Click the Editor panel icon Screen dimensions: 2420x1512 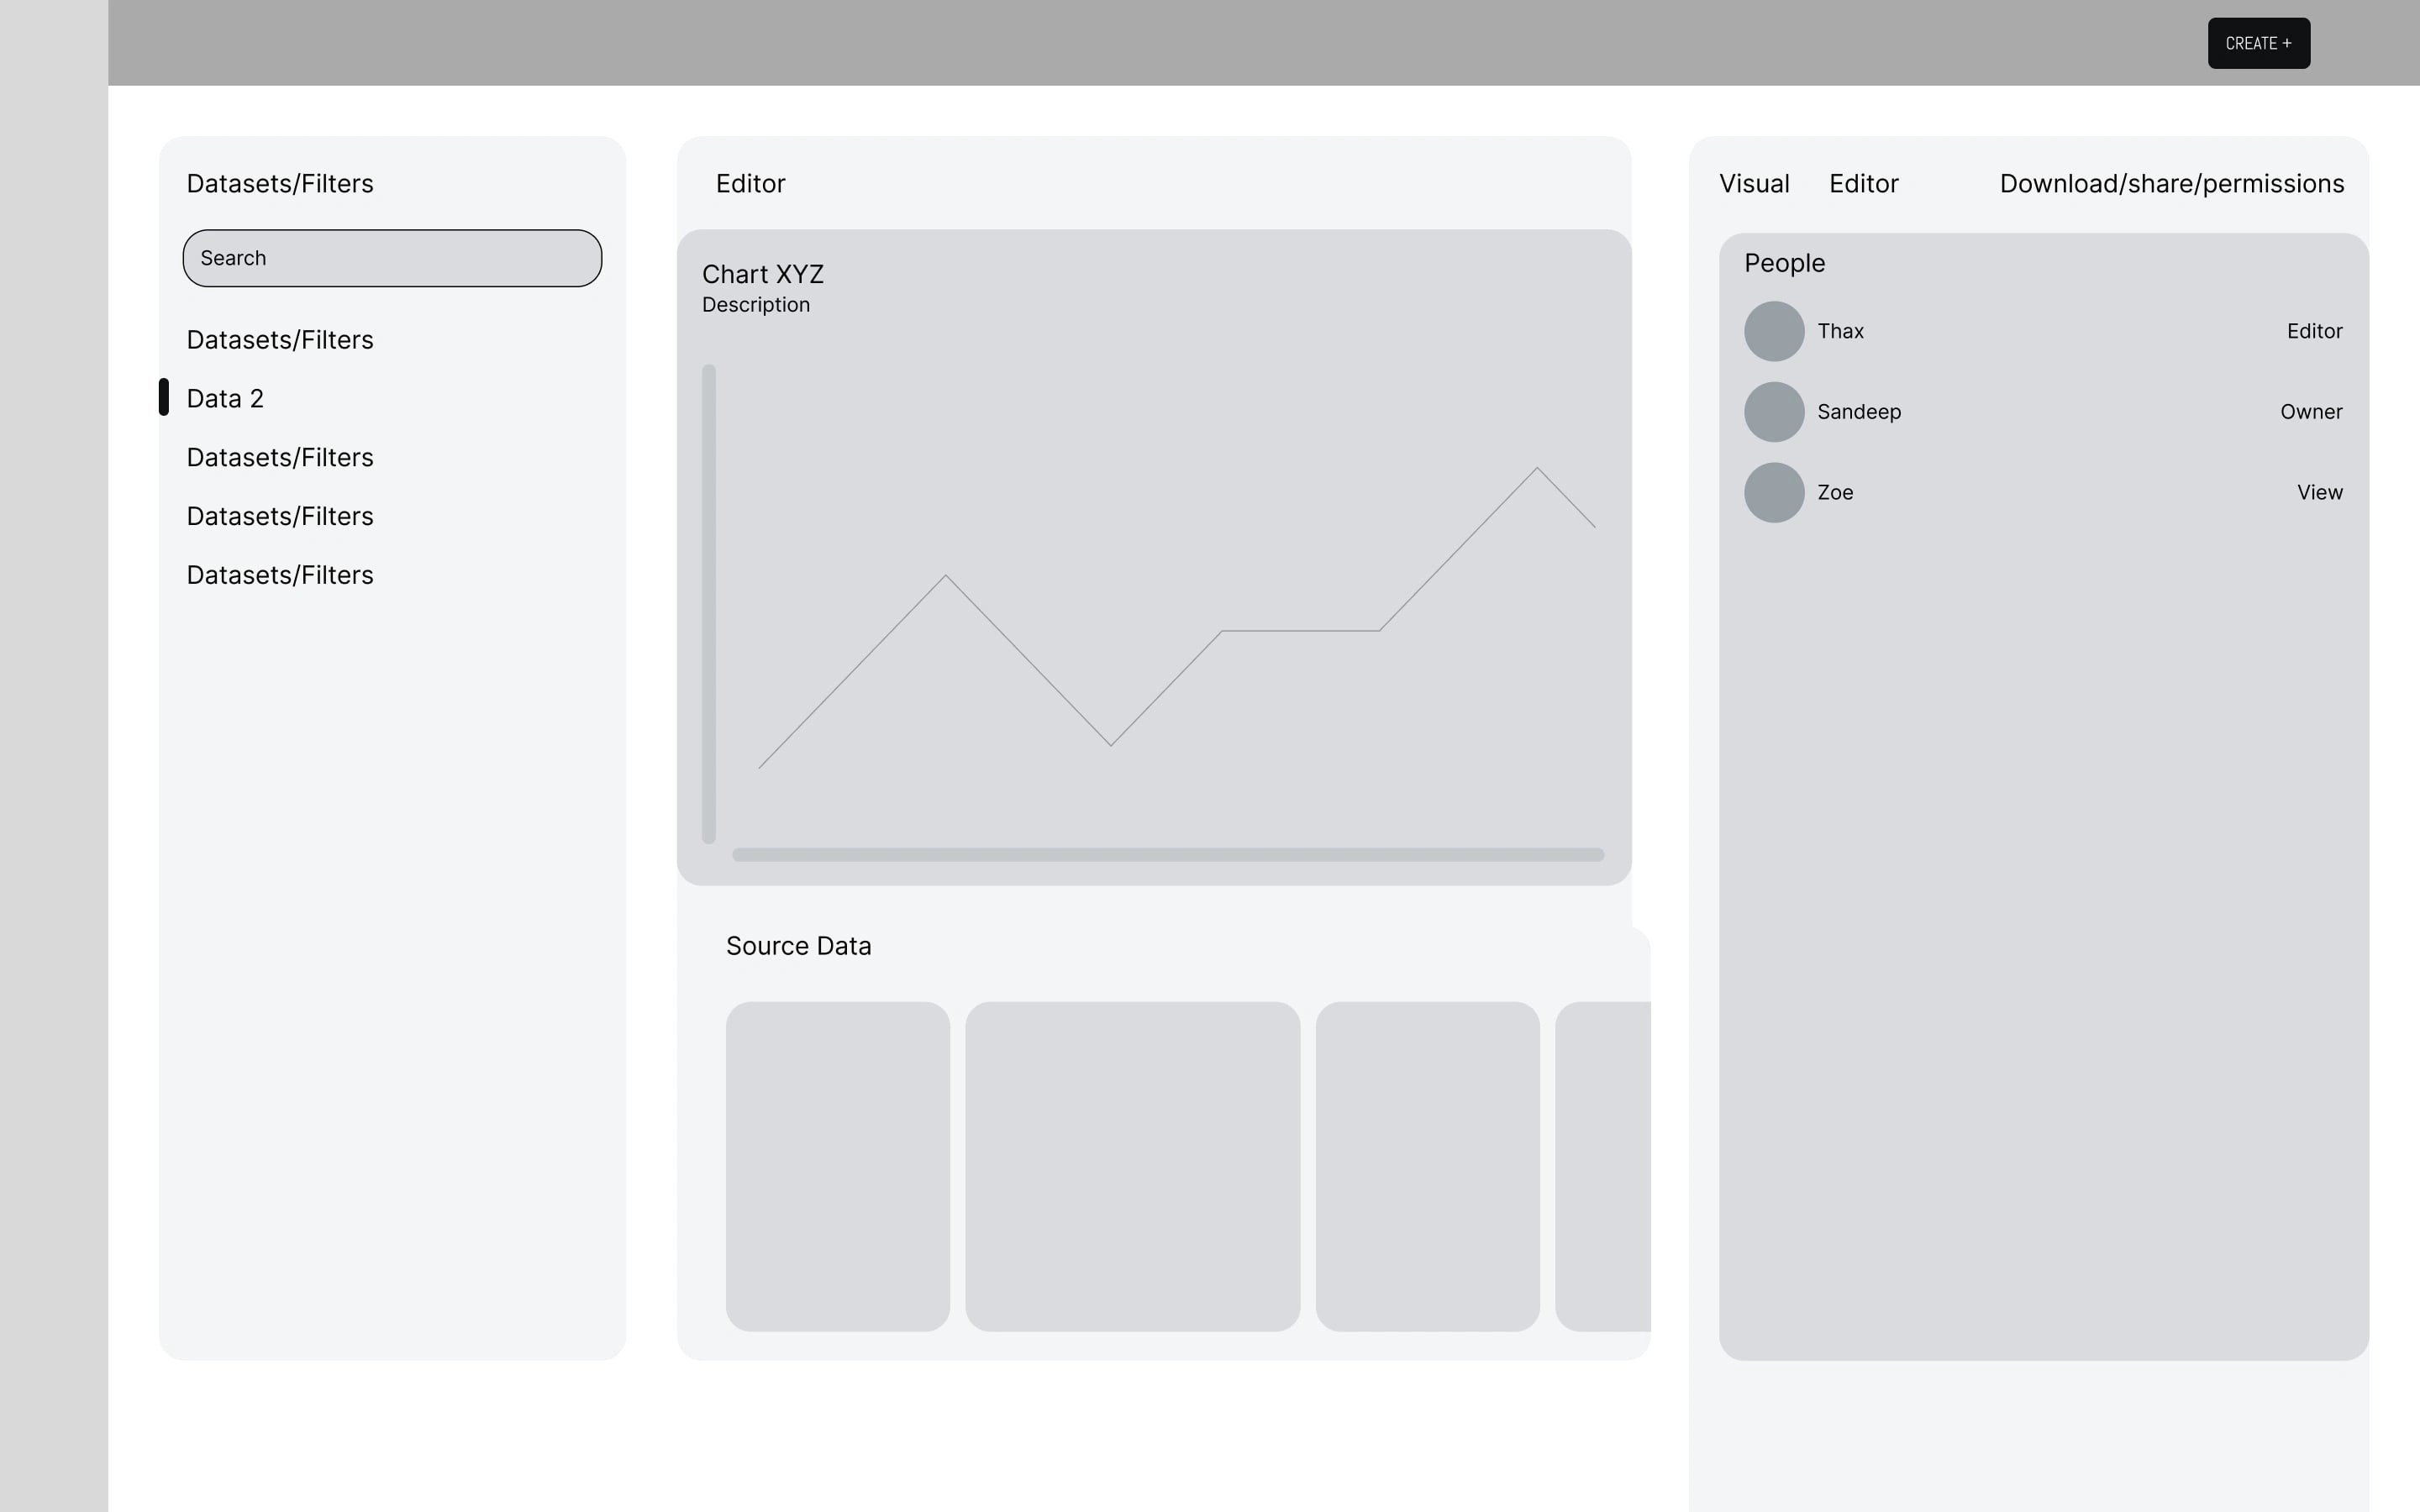tap(1865, 183)
